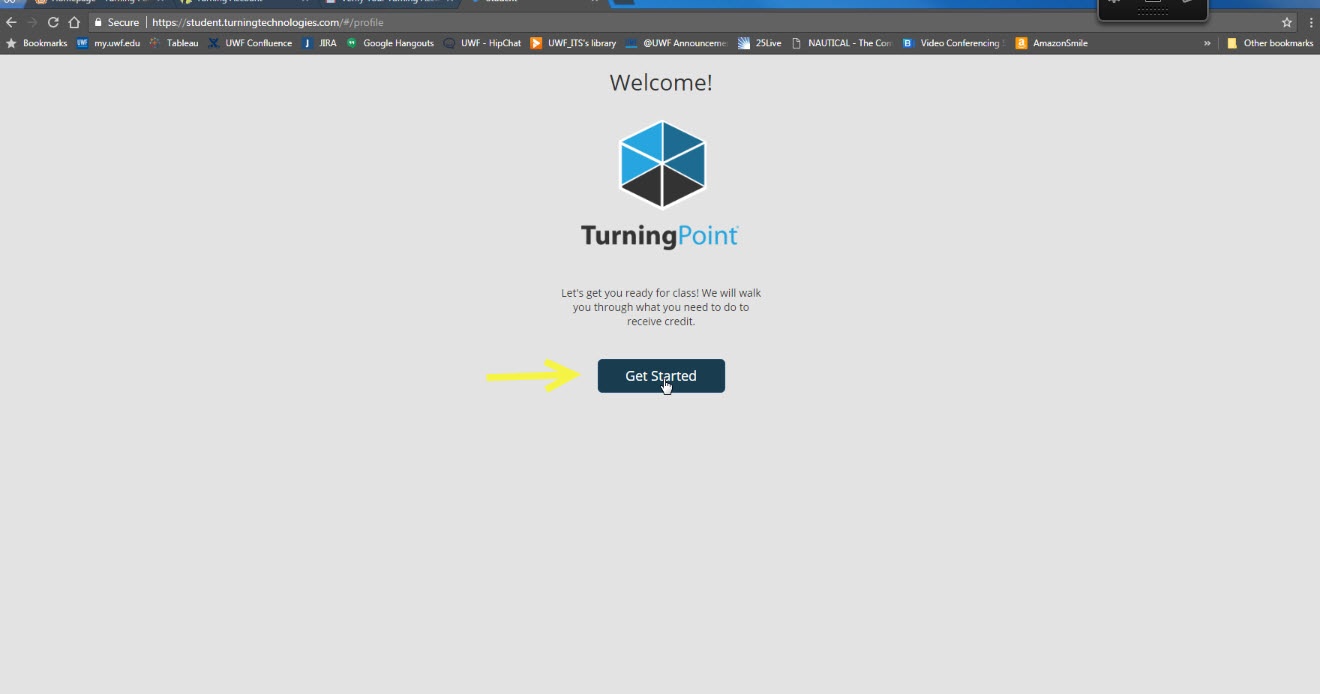1320x694 pixels.
Task: Open the browser home page
Action: 74,22
